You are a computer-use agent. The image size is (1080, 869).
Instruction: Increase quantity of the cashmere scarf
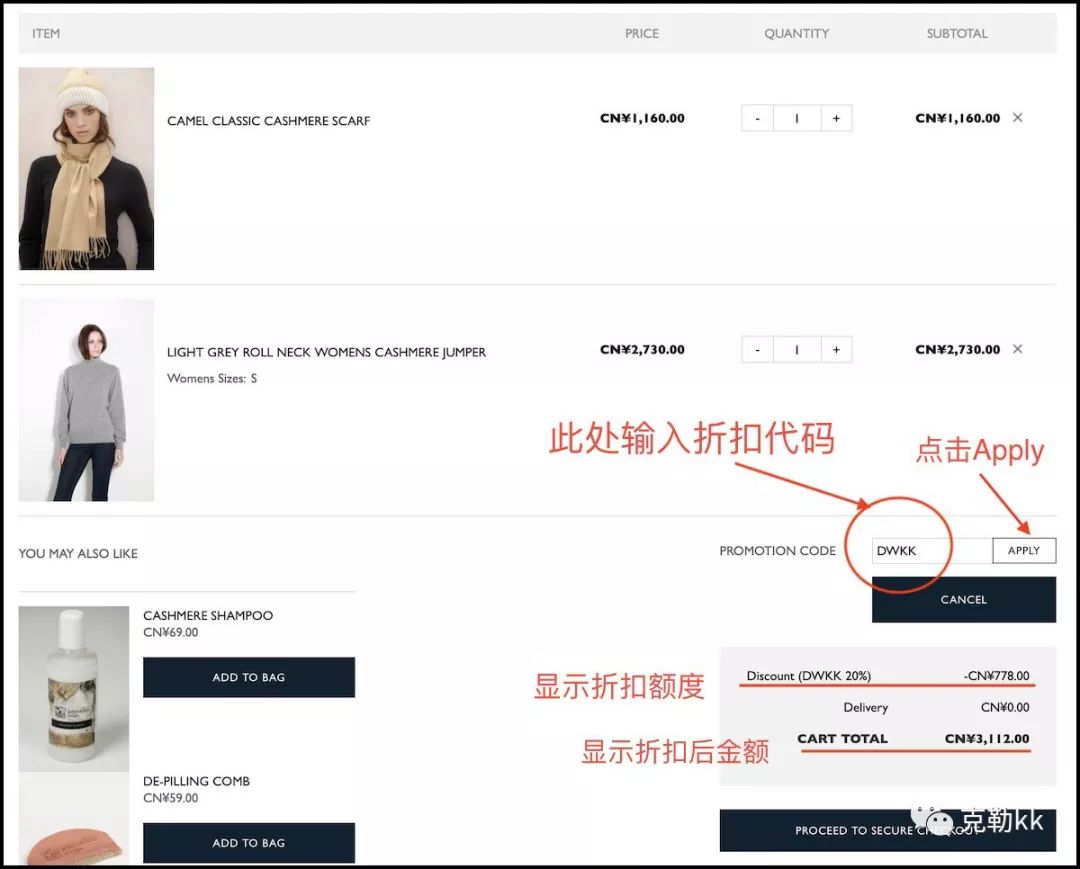pos(836,117)
